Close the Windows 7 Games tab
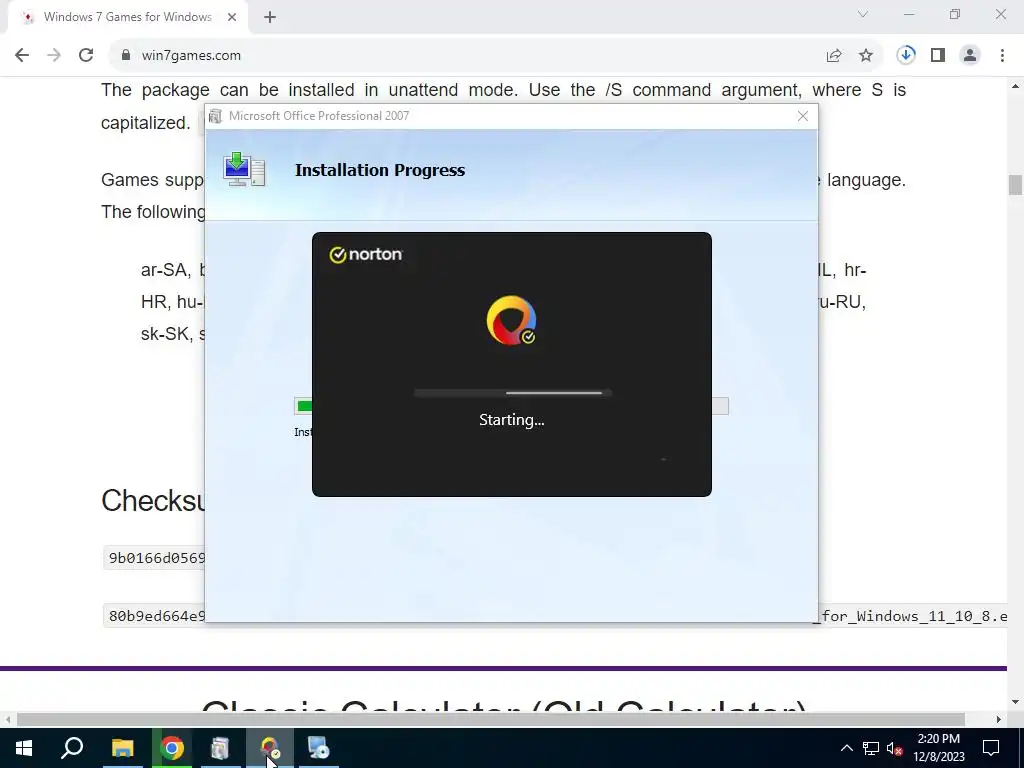The image size is (1024, 768). point(232,18)
